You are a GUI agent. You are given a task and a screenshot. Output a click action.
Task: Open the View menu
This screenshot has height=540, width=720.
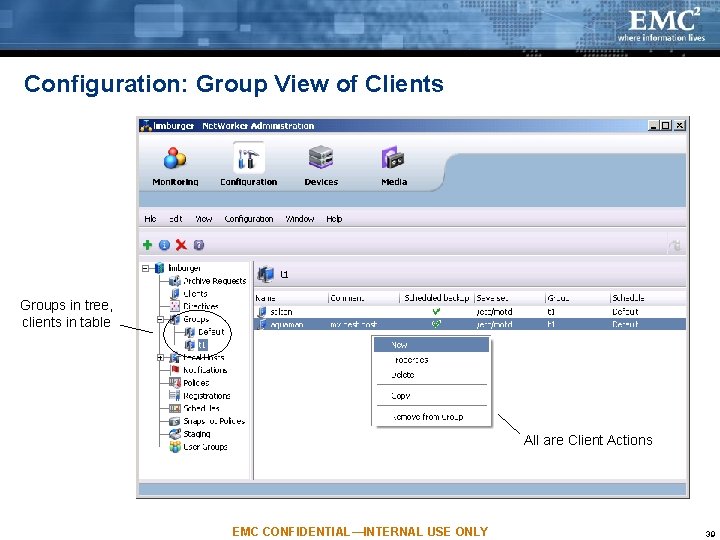tap(203, 219)
